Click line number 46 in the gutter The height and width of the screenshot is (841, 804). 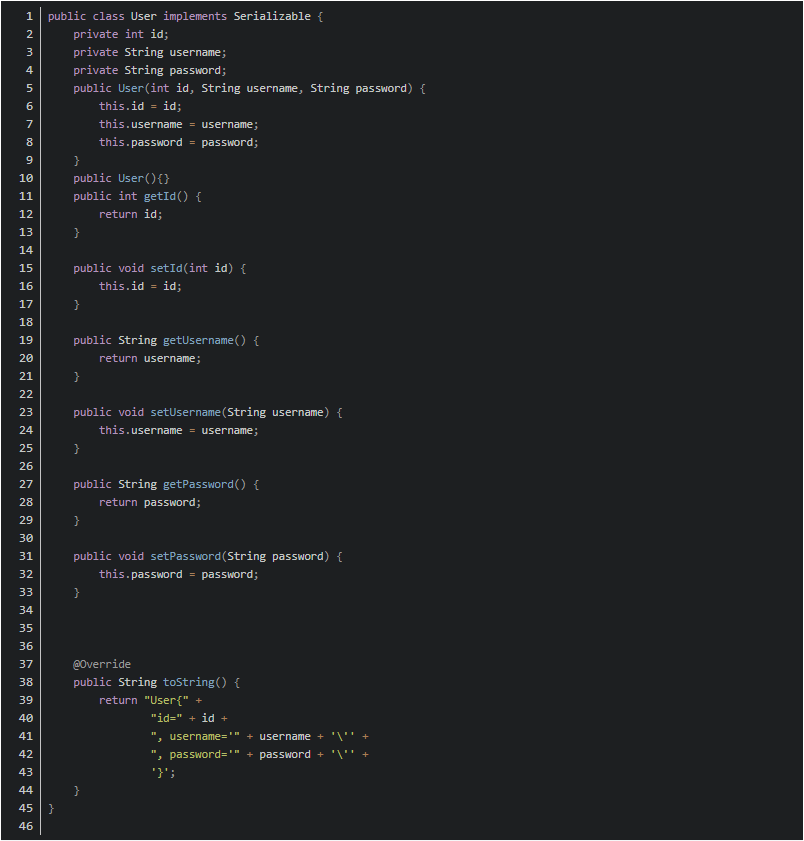click(x=26, y=826)
